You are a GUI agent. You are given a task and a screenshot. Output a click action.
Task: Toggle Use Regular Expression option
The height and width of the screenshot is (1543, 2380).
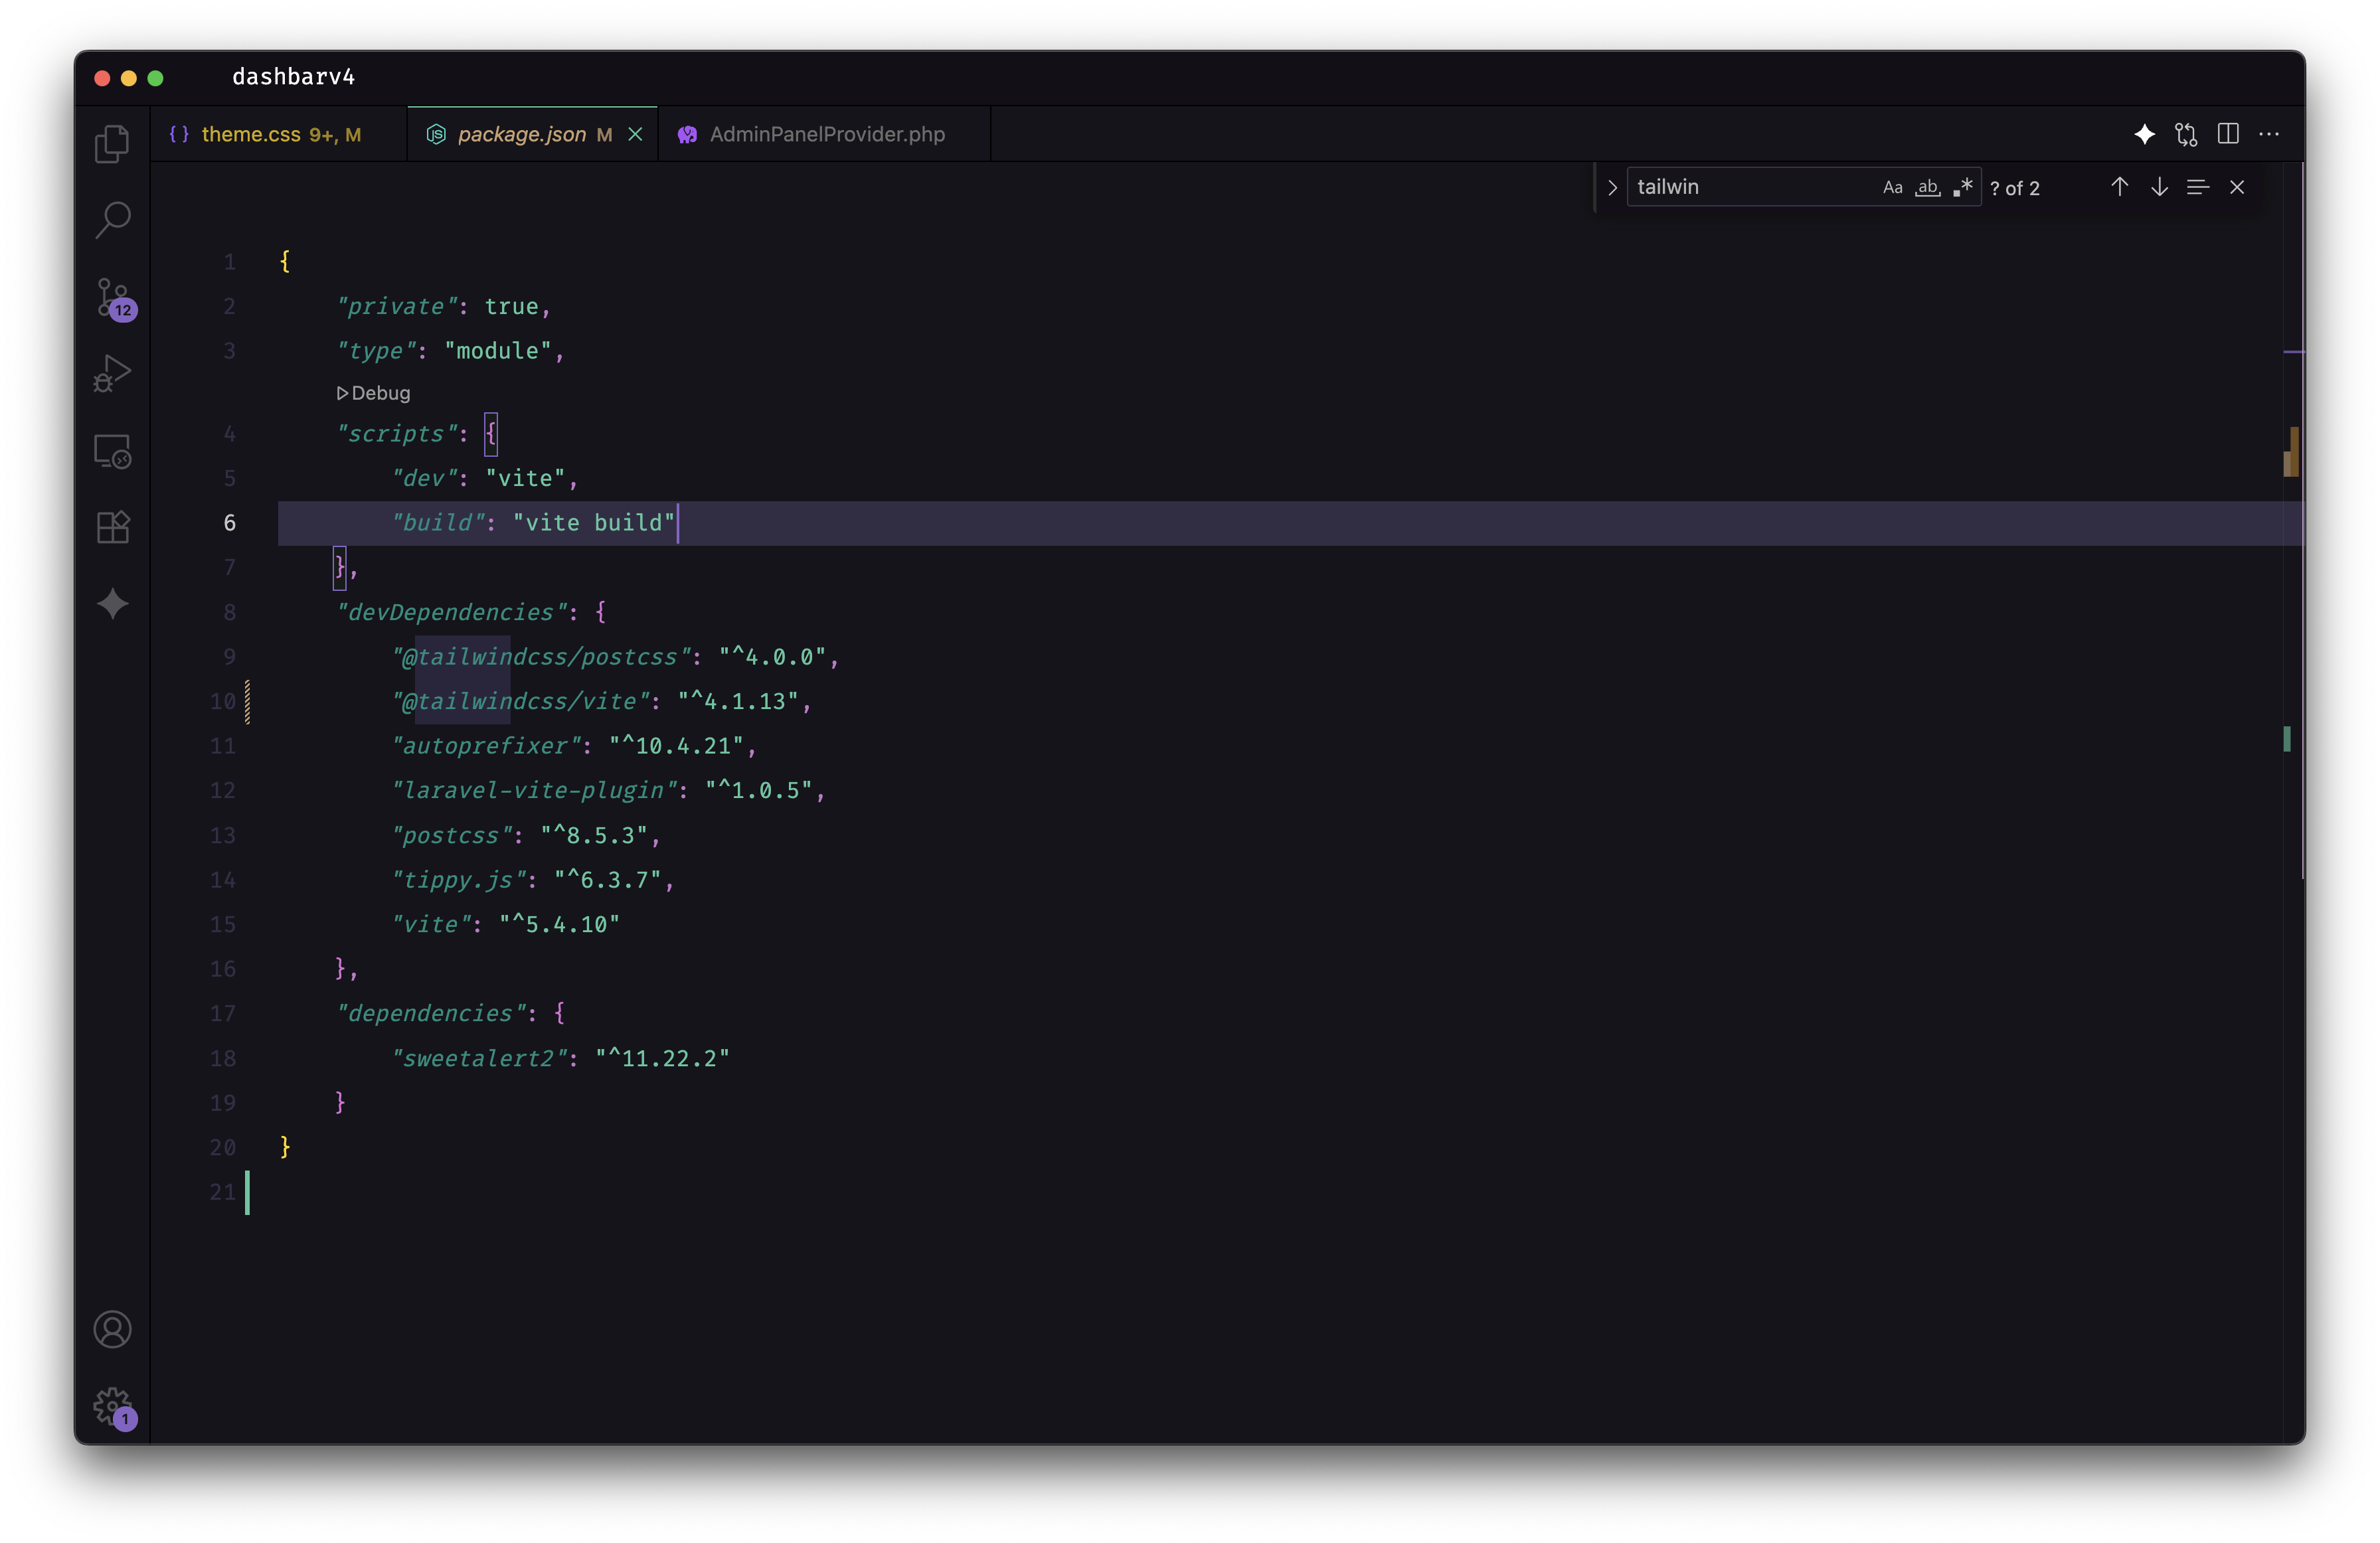tap(1962, 187)
